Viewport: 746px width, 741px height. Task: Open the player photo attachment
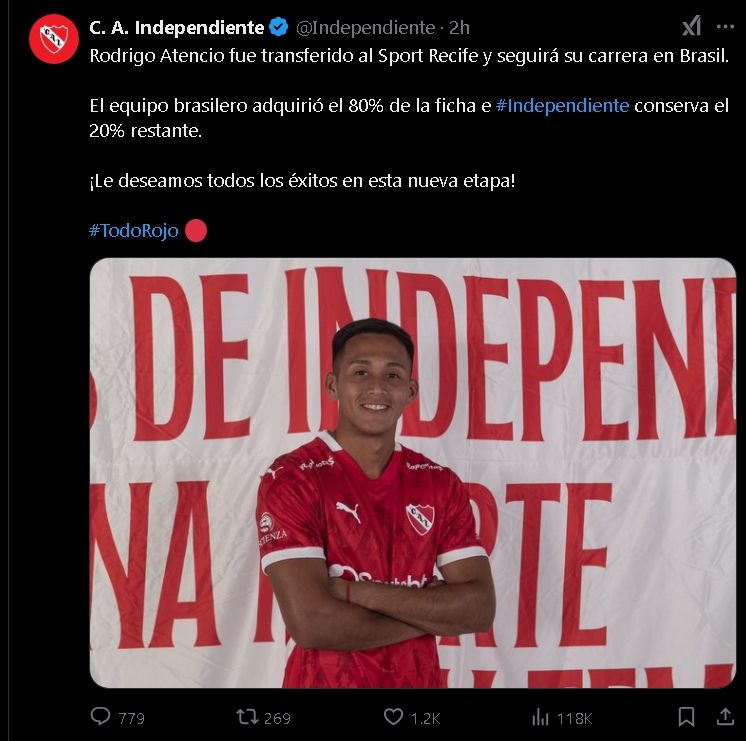tap(412, 473)
